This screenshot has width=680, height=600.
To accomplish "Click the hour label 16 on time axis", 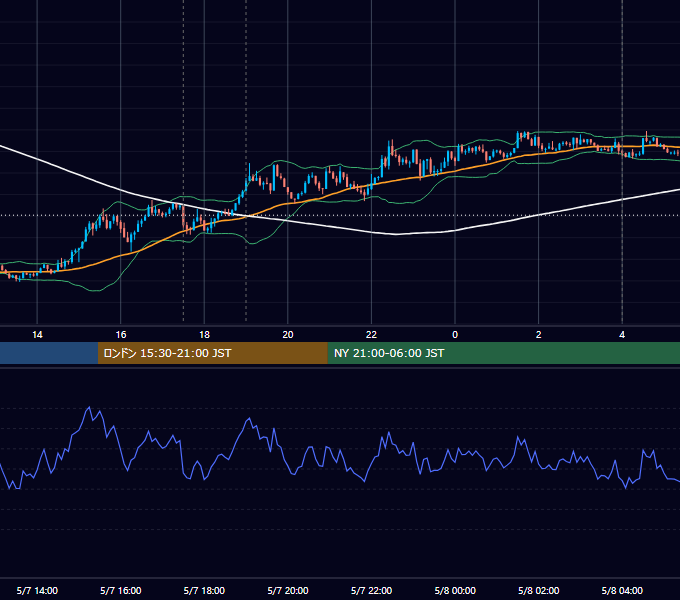I will 121,335.
